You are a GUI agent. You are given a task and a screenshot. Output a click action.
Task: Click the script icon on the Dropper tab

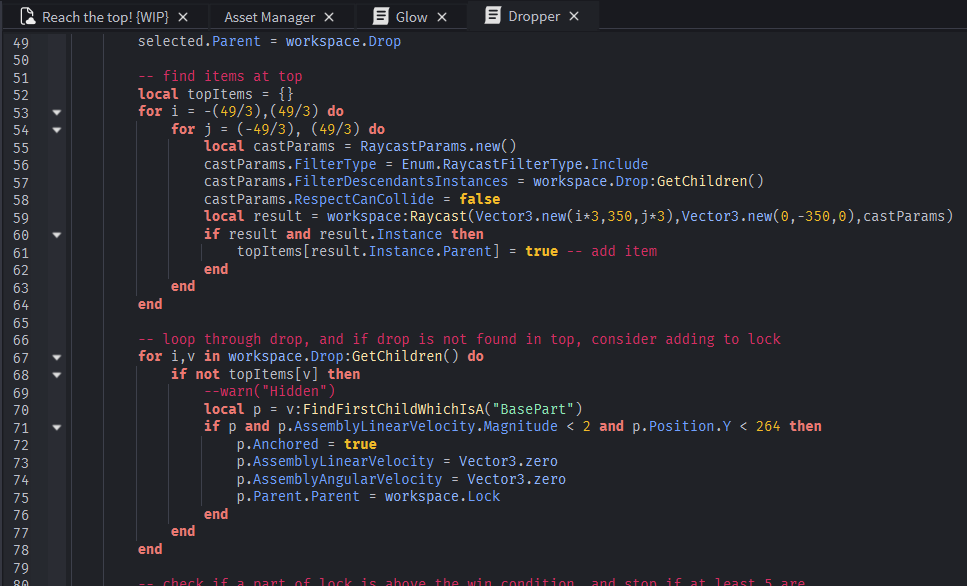pyautogui.click(x=492, y=16)
